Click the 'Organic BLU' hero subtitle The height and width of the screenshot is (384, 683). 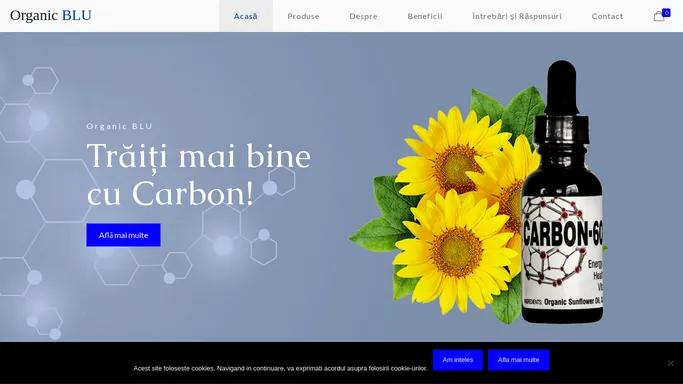click(119, 126)
